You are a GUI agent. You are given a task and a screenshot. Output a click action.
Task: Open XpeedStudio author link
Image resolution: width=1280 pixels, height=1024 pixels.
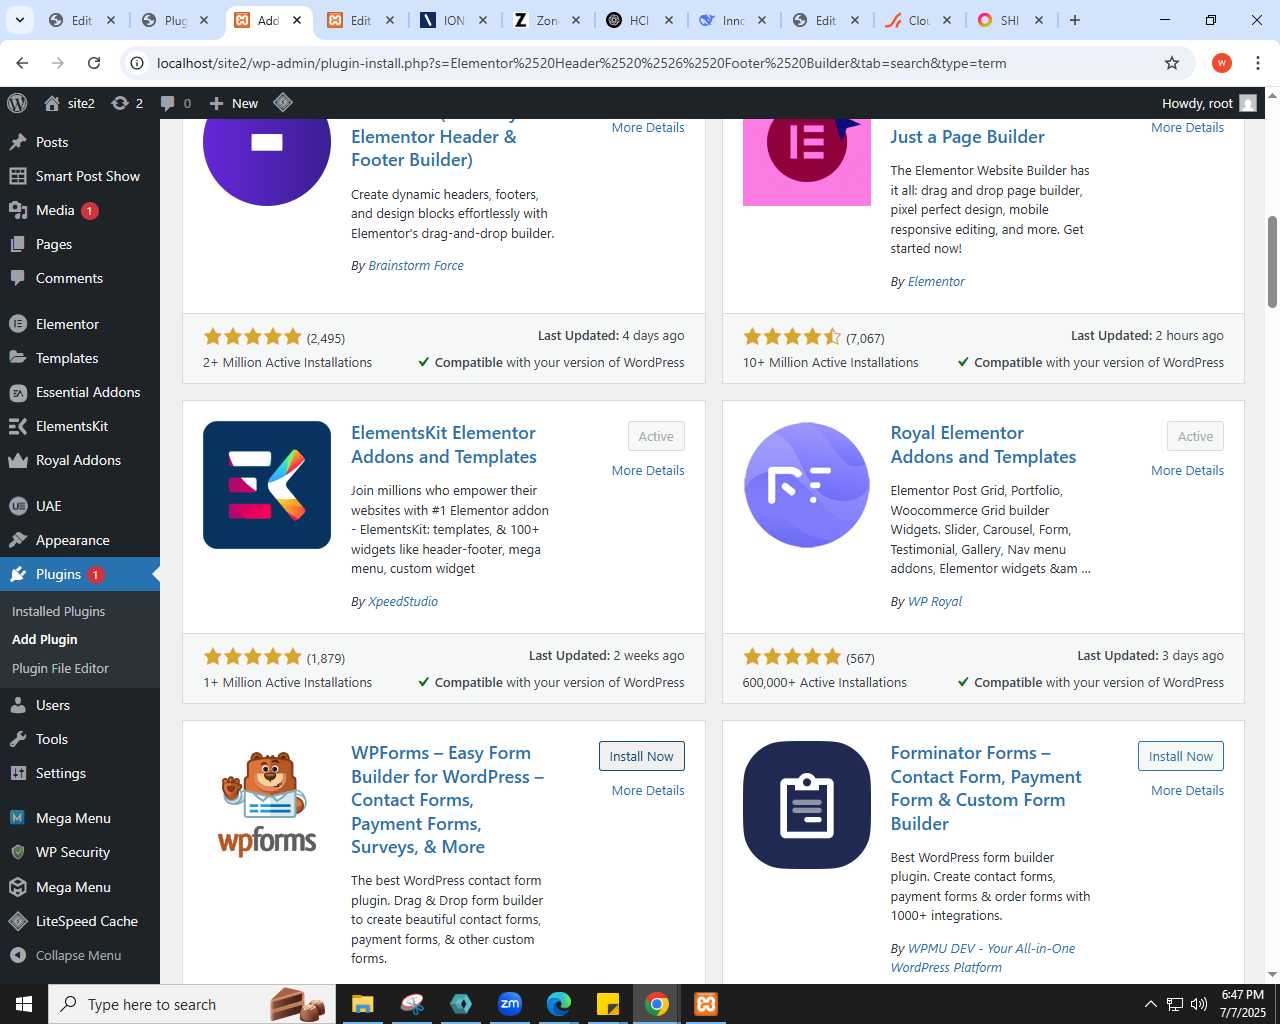(403, 601)
